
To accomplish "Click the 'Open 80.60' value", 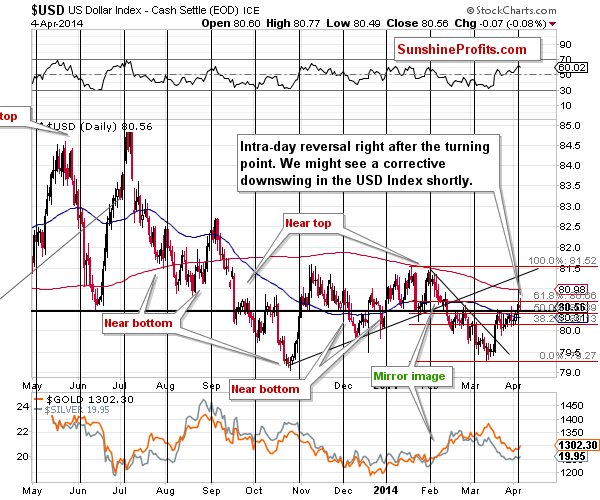I will click(x=231, y=23).
